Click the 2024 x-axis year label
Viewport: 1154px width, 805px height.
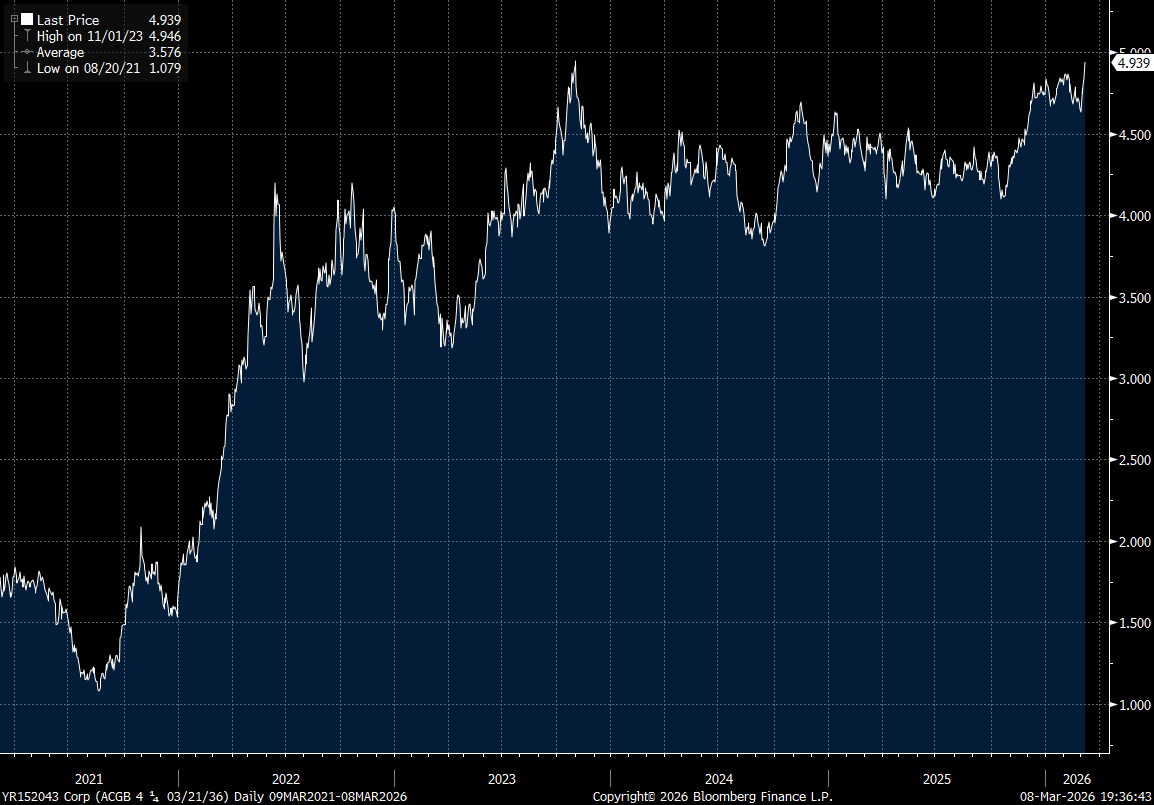[719, 779]
